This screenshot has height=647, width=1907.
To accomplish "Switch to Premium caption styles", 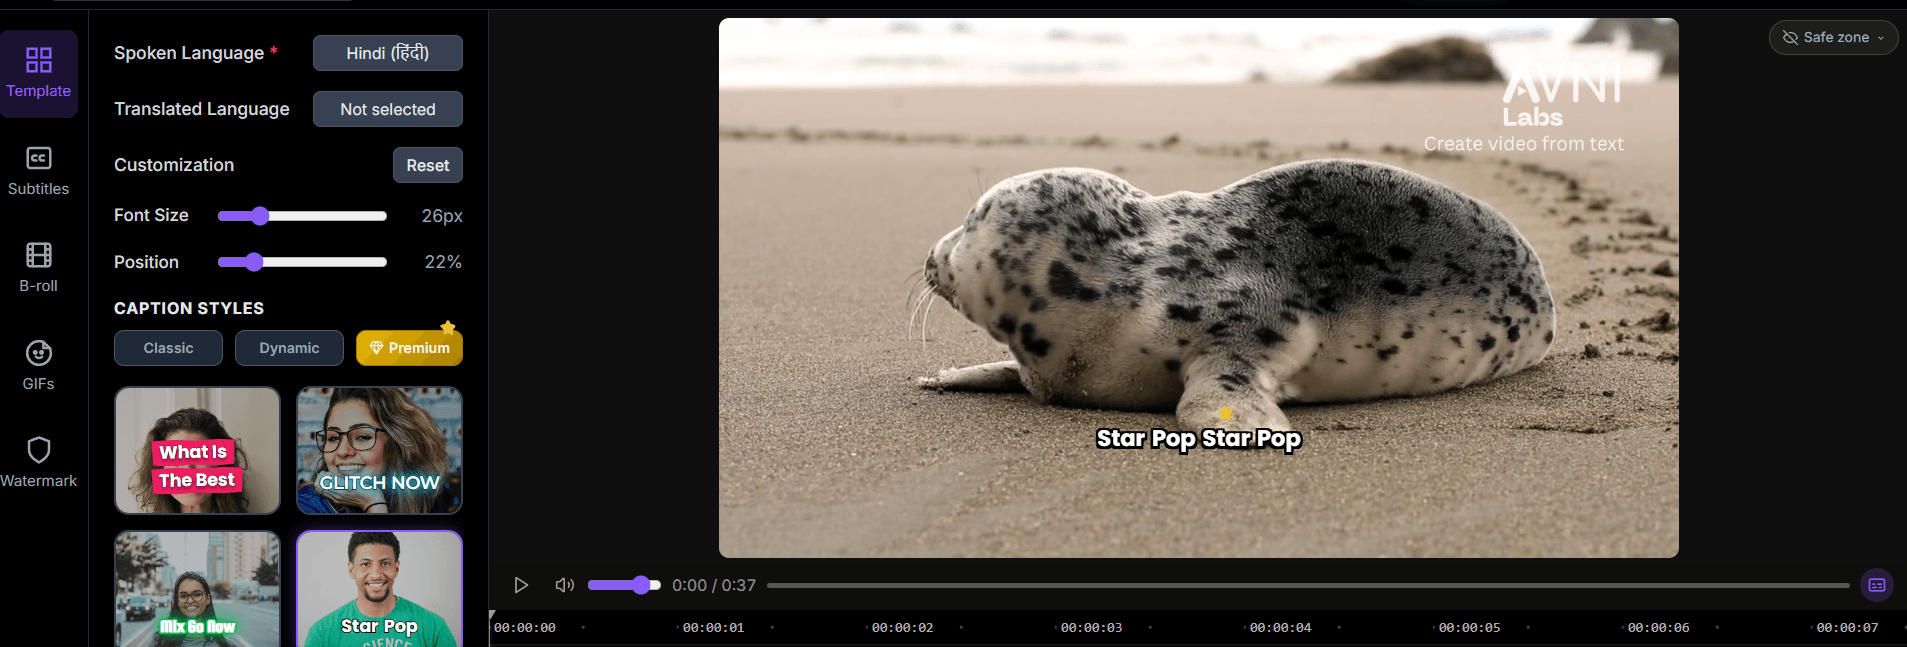I will tap(409, 348).
